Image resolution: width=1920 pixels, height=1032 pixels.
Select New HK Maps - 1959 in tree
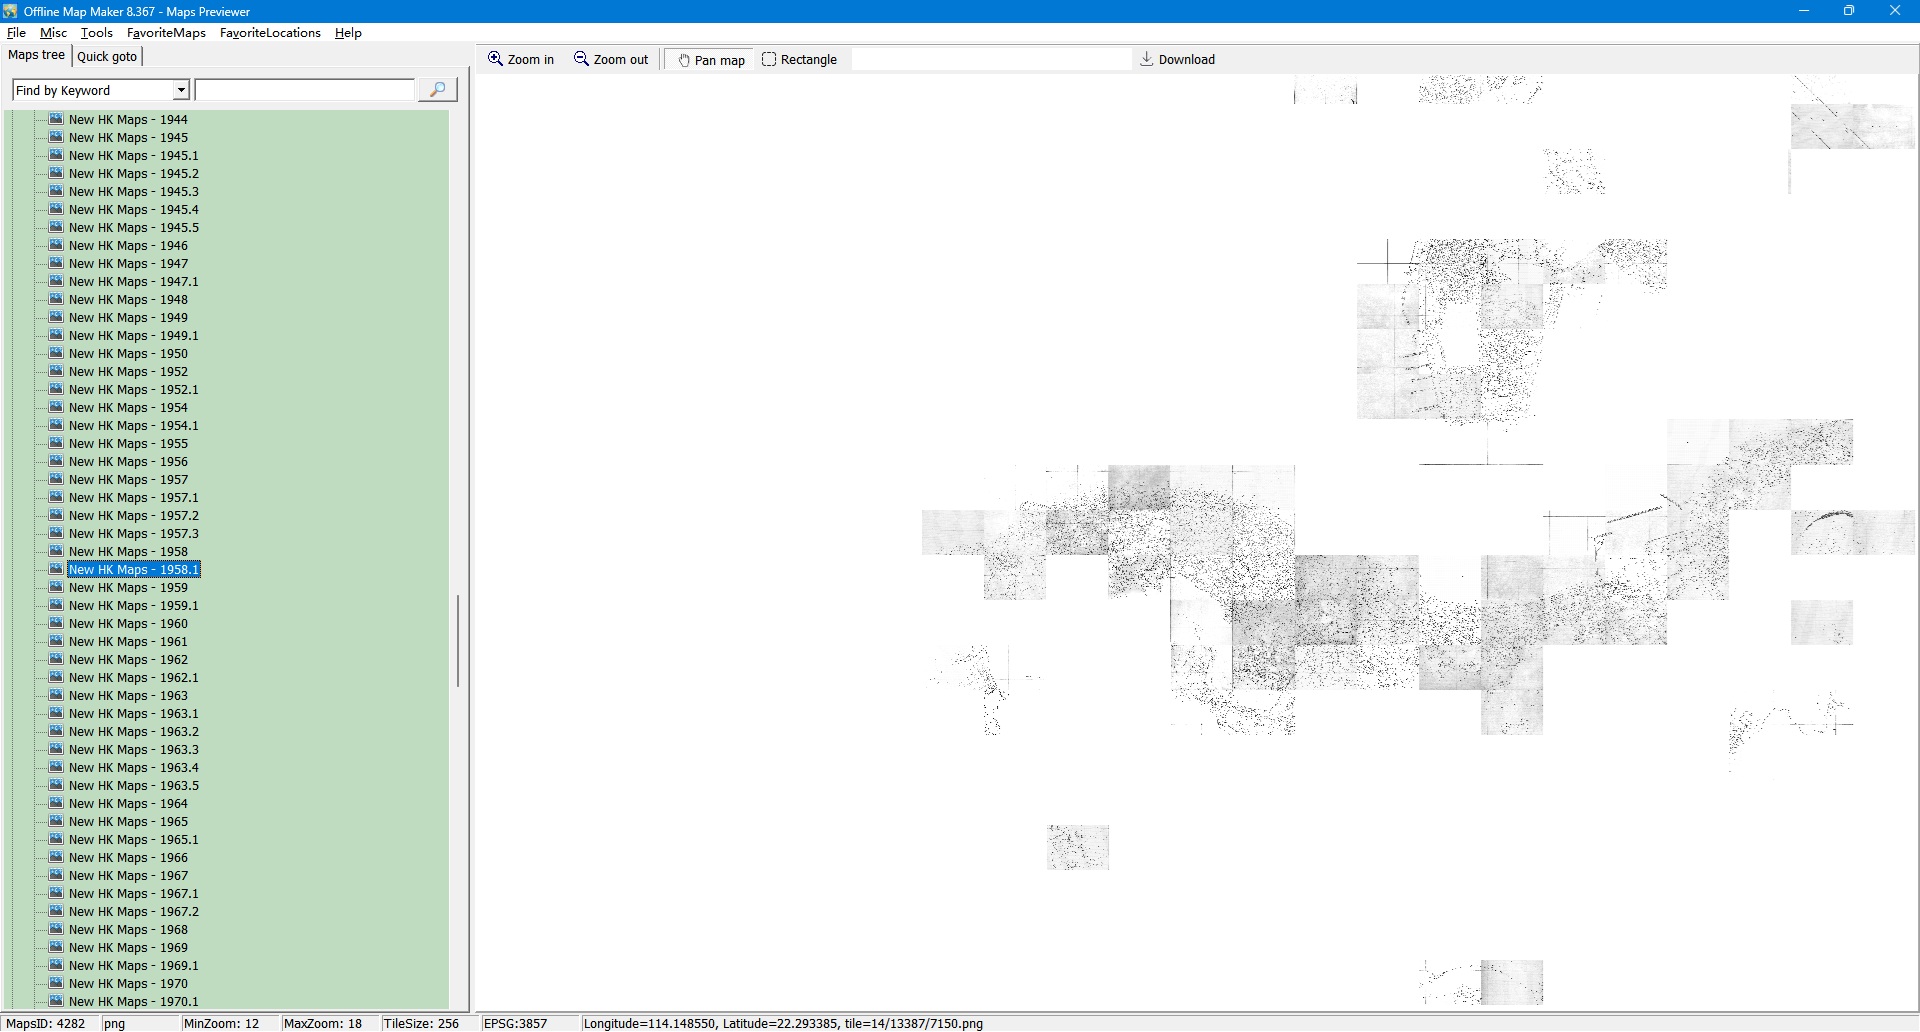tap(128, 588)
